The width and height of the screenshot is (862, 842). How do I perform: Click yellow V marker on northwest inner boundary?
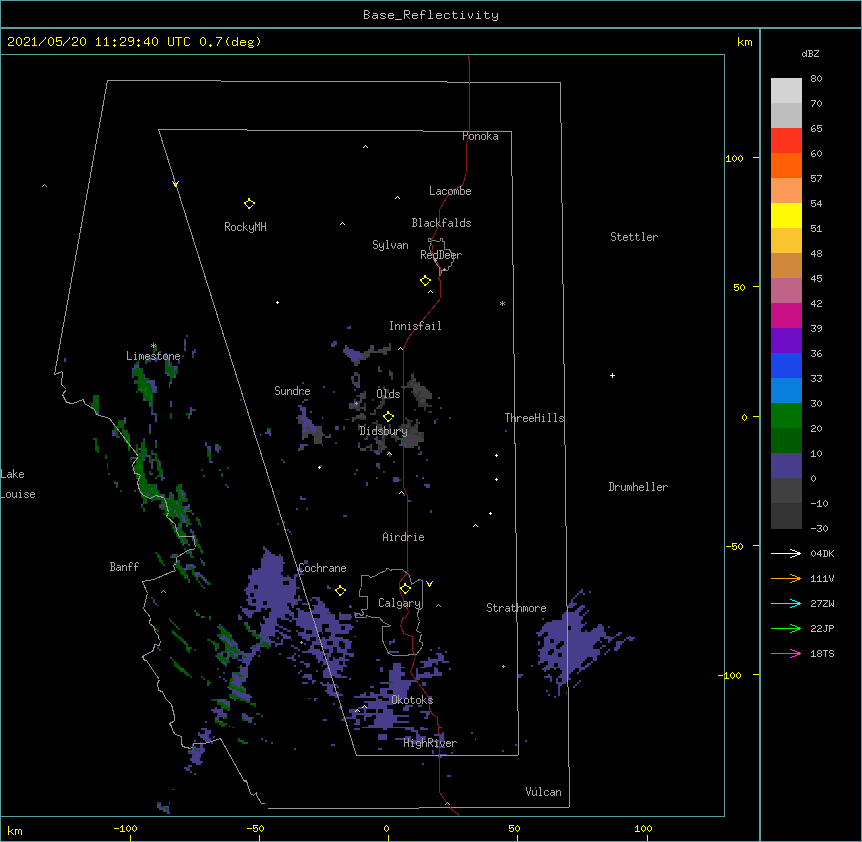point(175,184)
